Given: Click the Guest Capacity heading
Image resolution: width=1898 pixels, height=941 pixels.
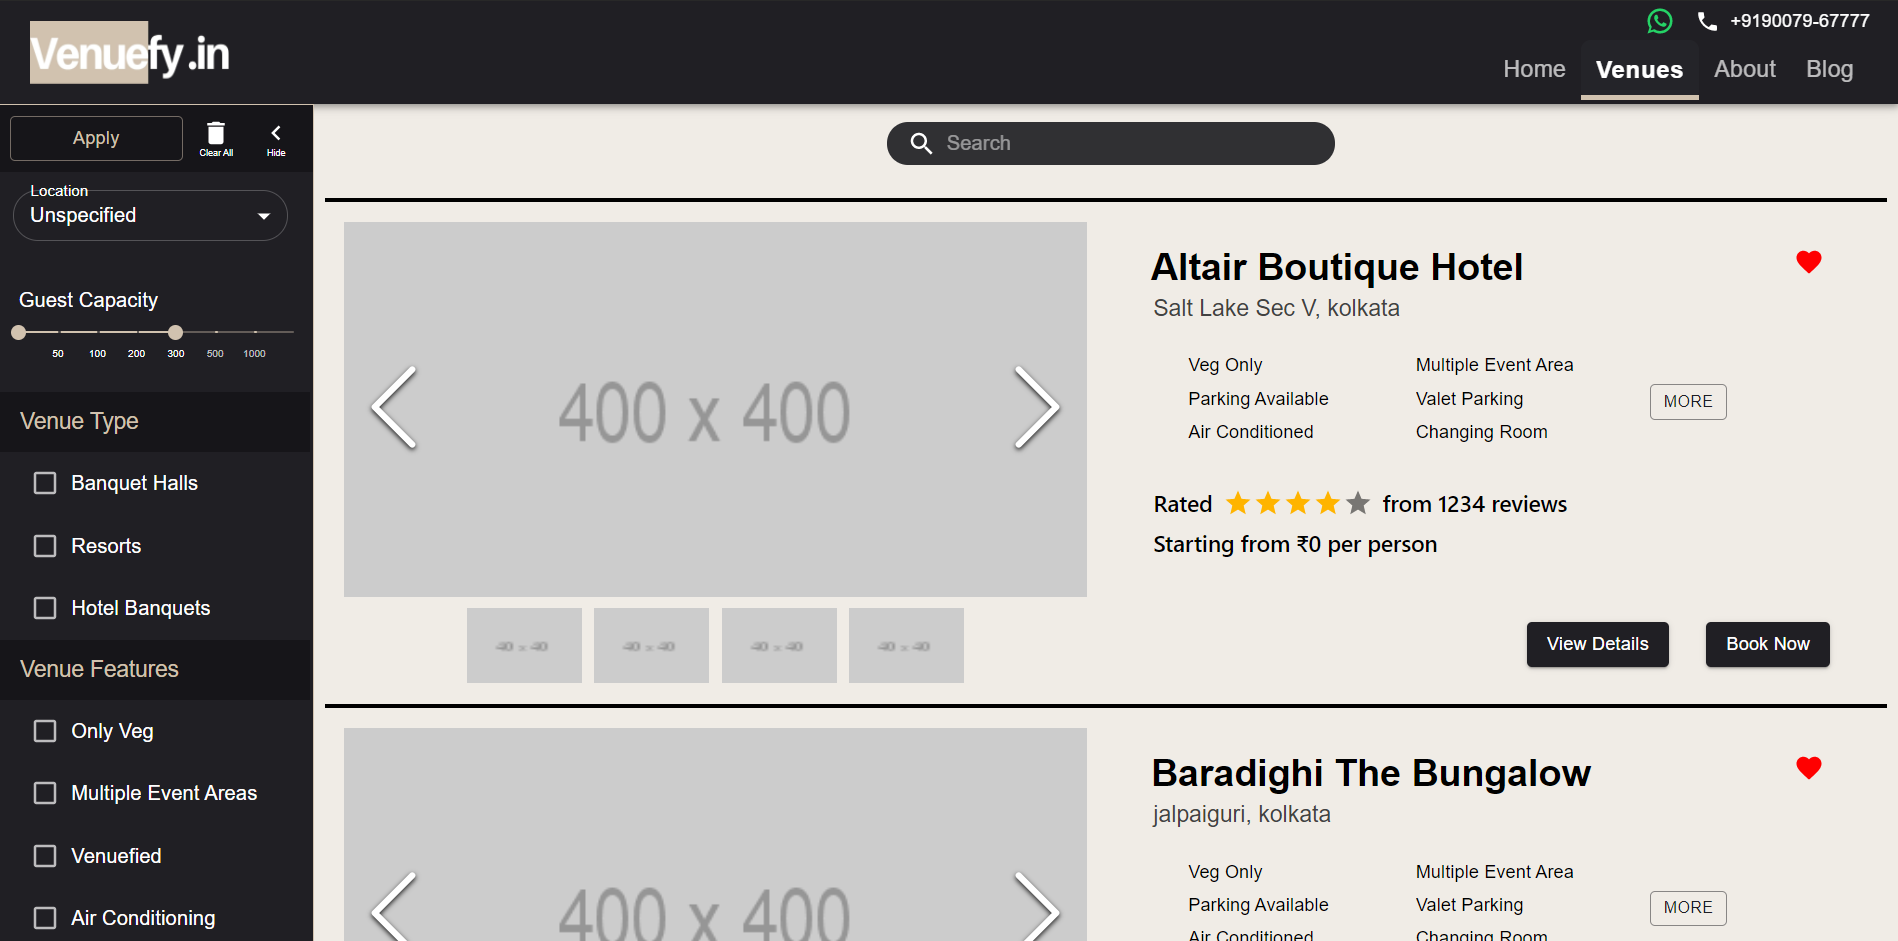Looking at the screenshot, I should pos(88,300).
